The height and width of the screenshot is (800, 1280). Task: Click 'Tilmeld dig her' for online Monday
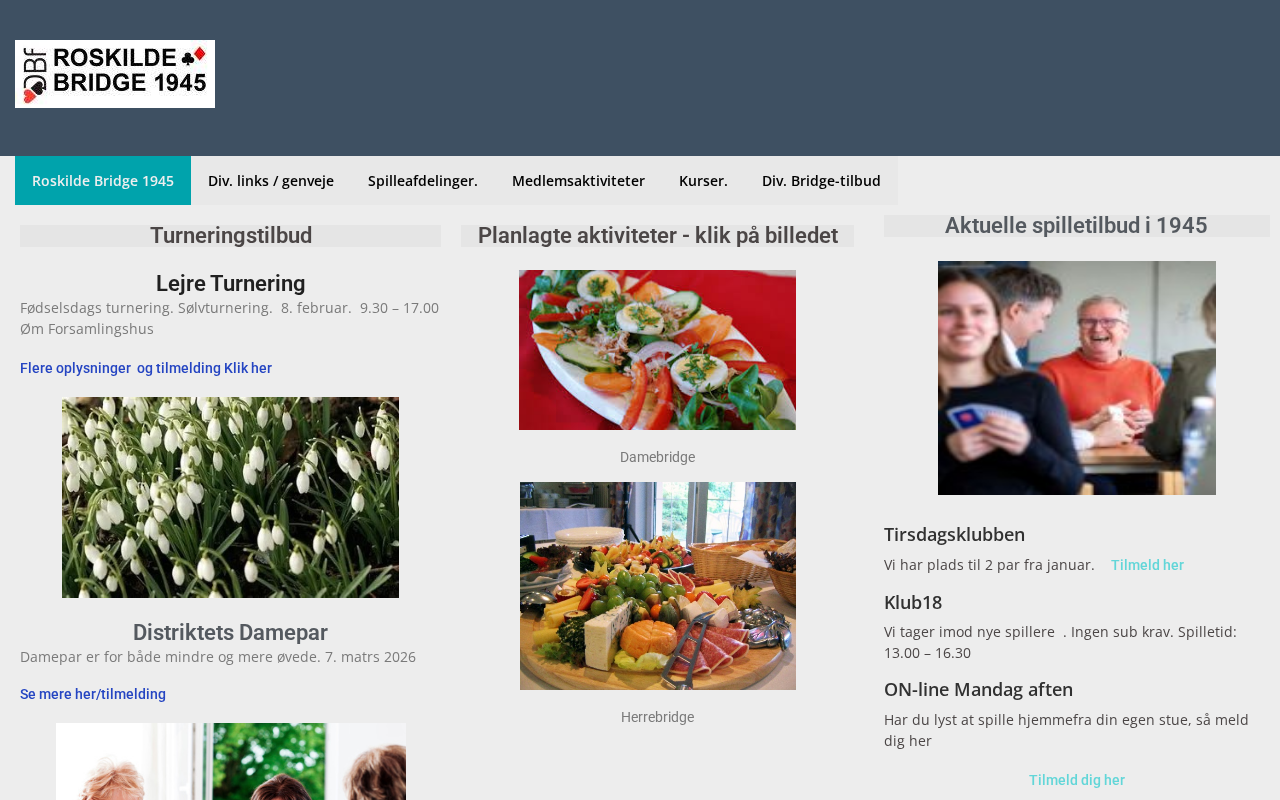[x=1077, y=780]
